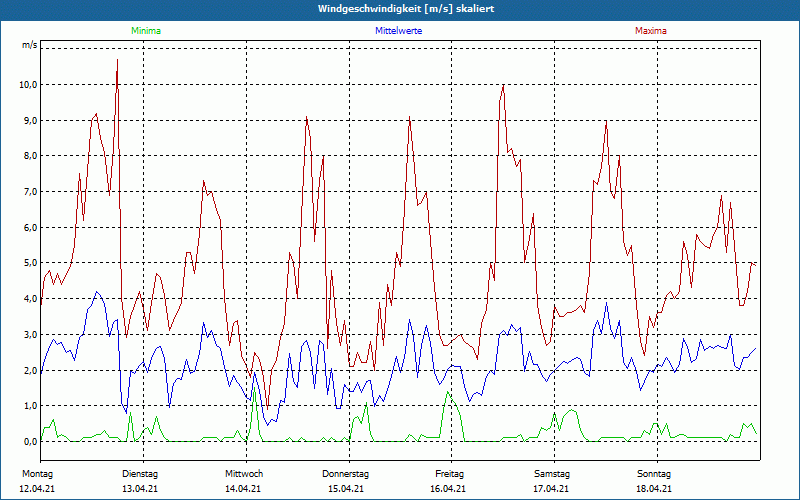Click the 'Freitag' day label
This screenshot has height=500, width=800.
449,474
